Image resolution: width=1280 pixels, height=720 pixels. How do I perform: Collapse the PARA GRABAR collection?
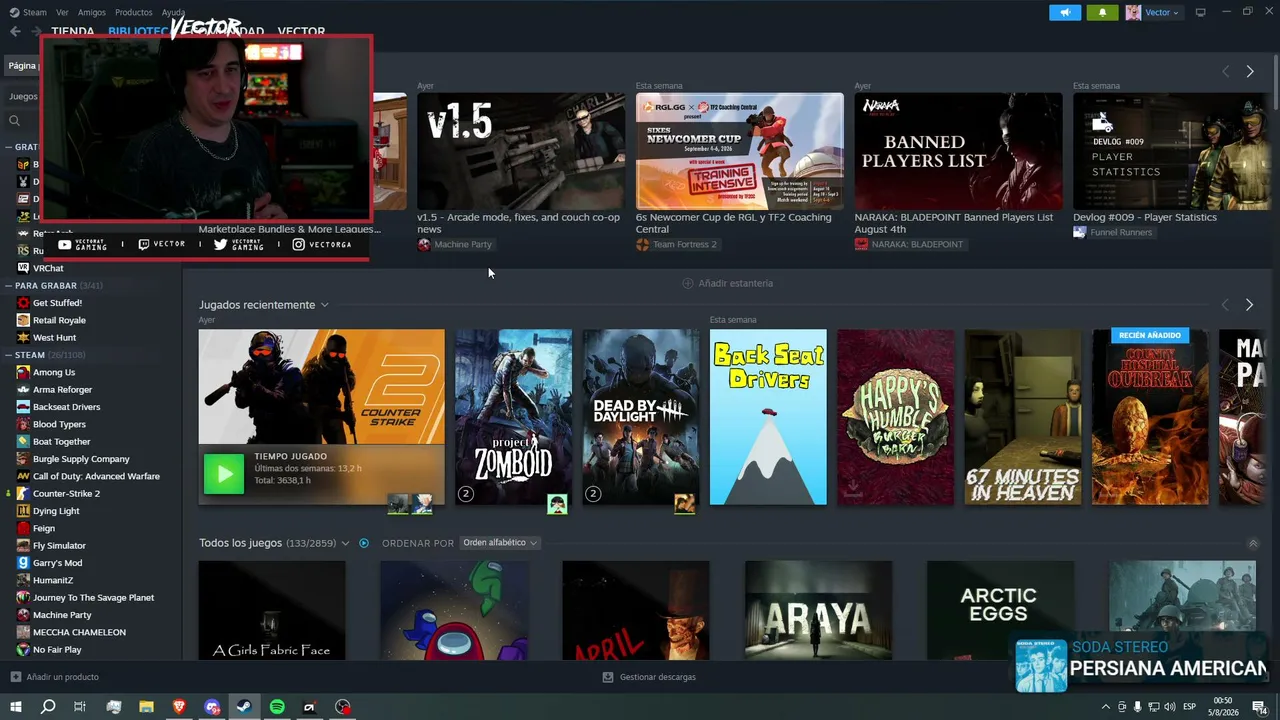coord(9,285)
